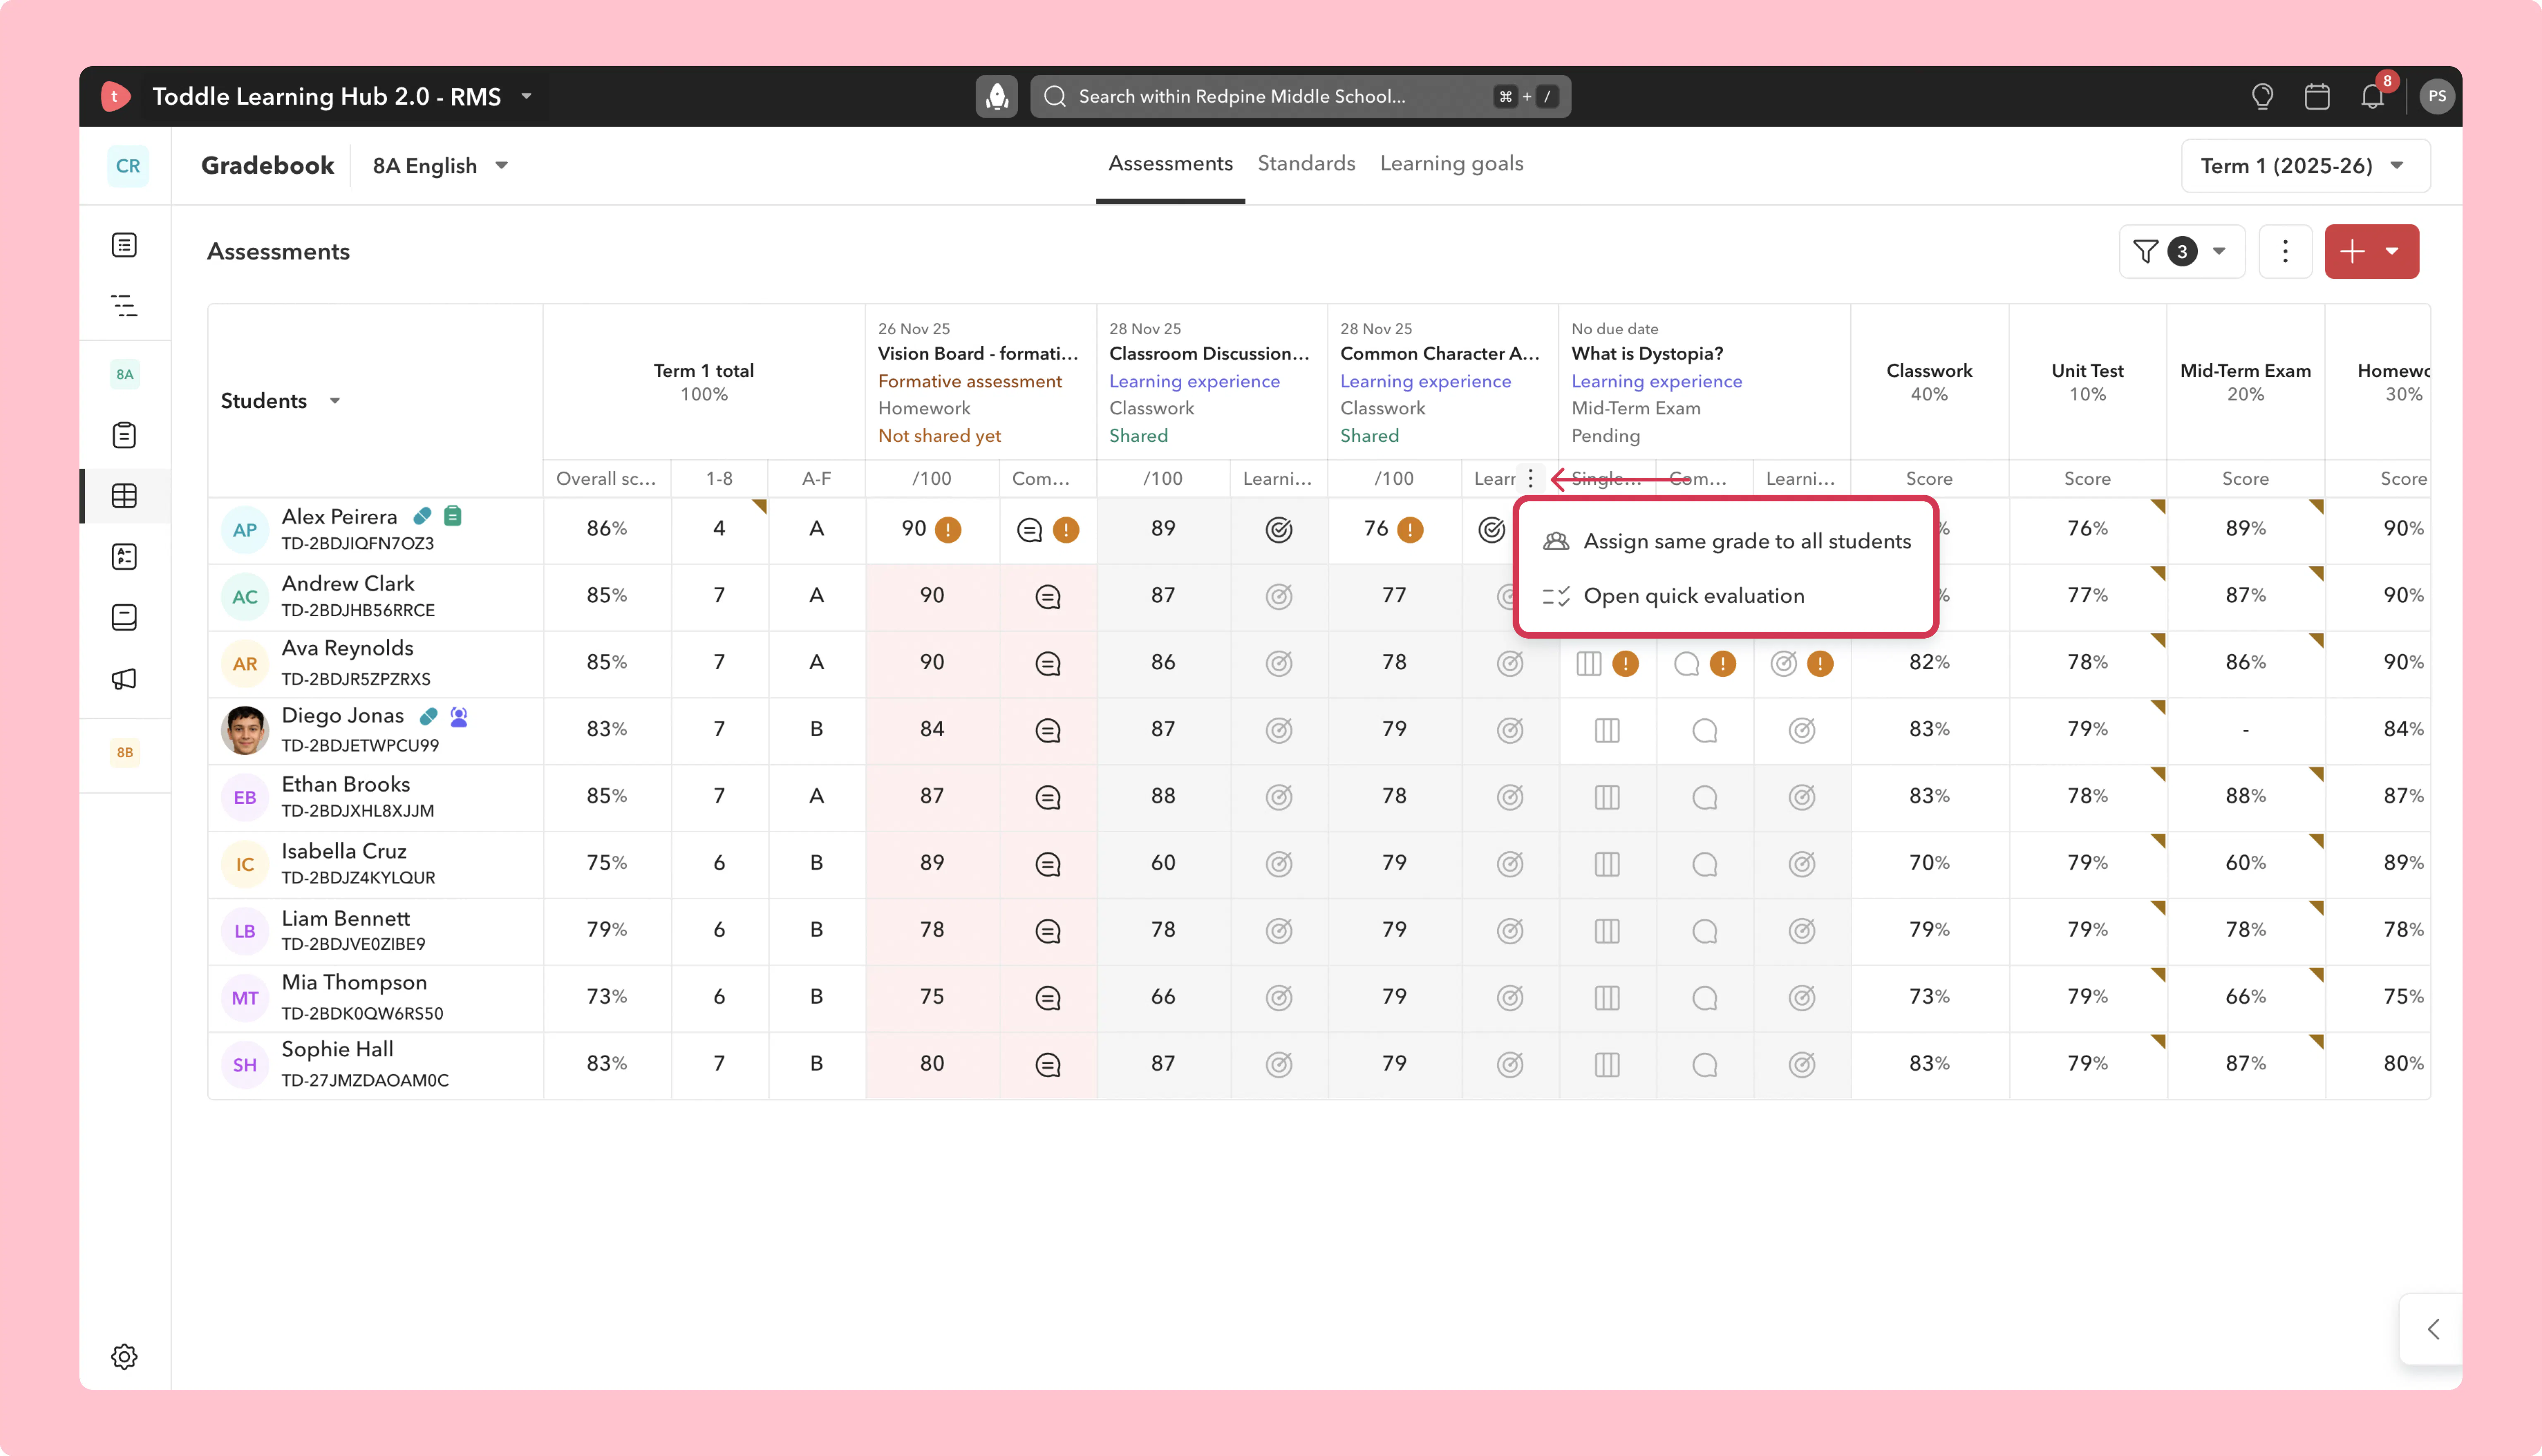This screenshot has width=2542, height=1456.
Task: Open notifications bell with 8 badge
Action: click(x=2373, y=95)
